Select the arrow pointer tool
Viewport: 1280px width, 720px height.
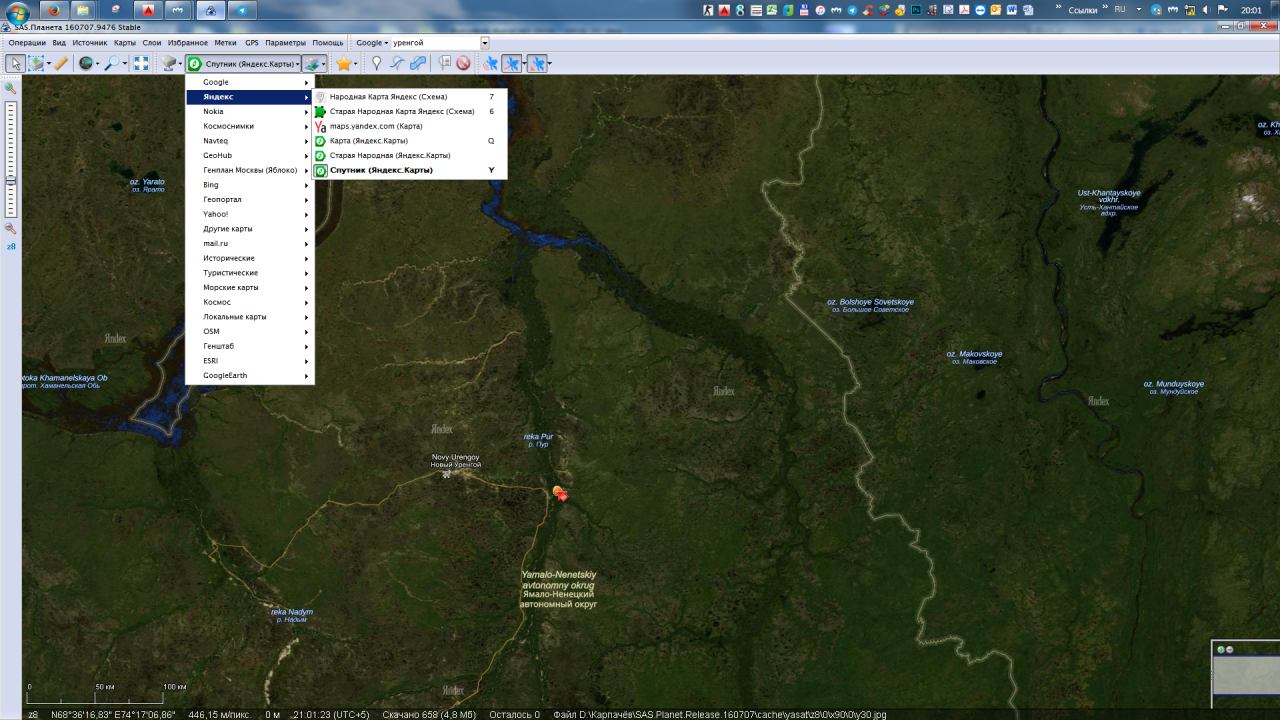pyautogui.click(x=15, y=63)
